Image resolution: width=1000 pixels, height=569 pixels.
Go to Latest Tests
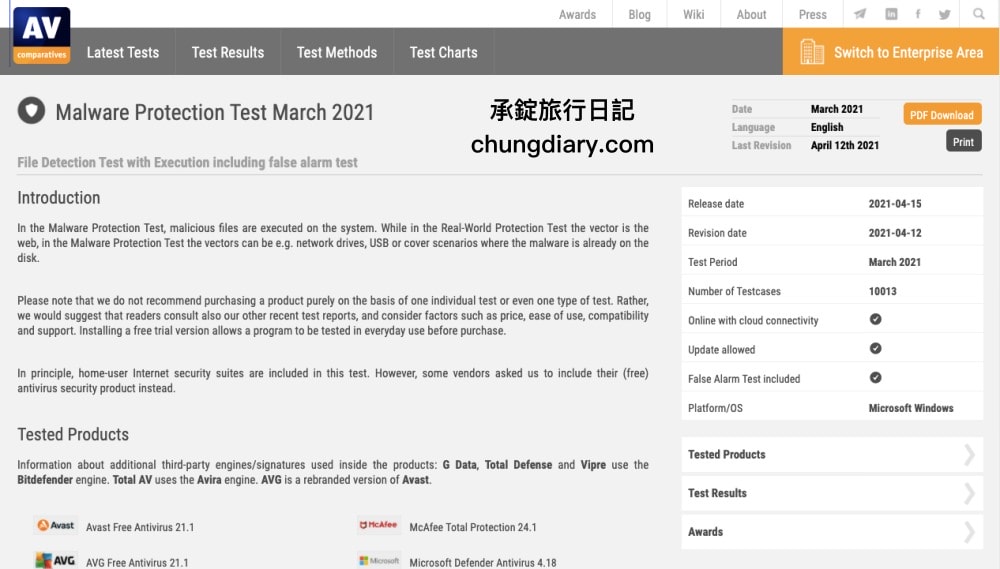coord(123,52)
